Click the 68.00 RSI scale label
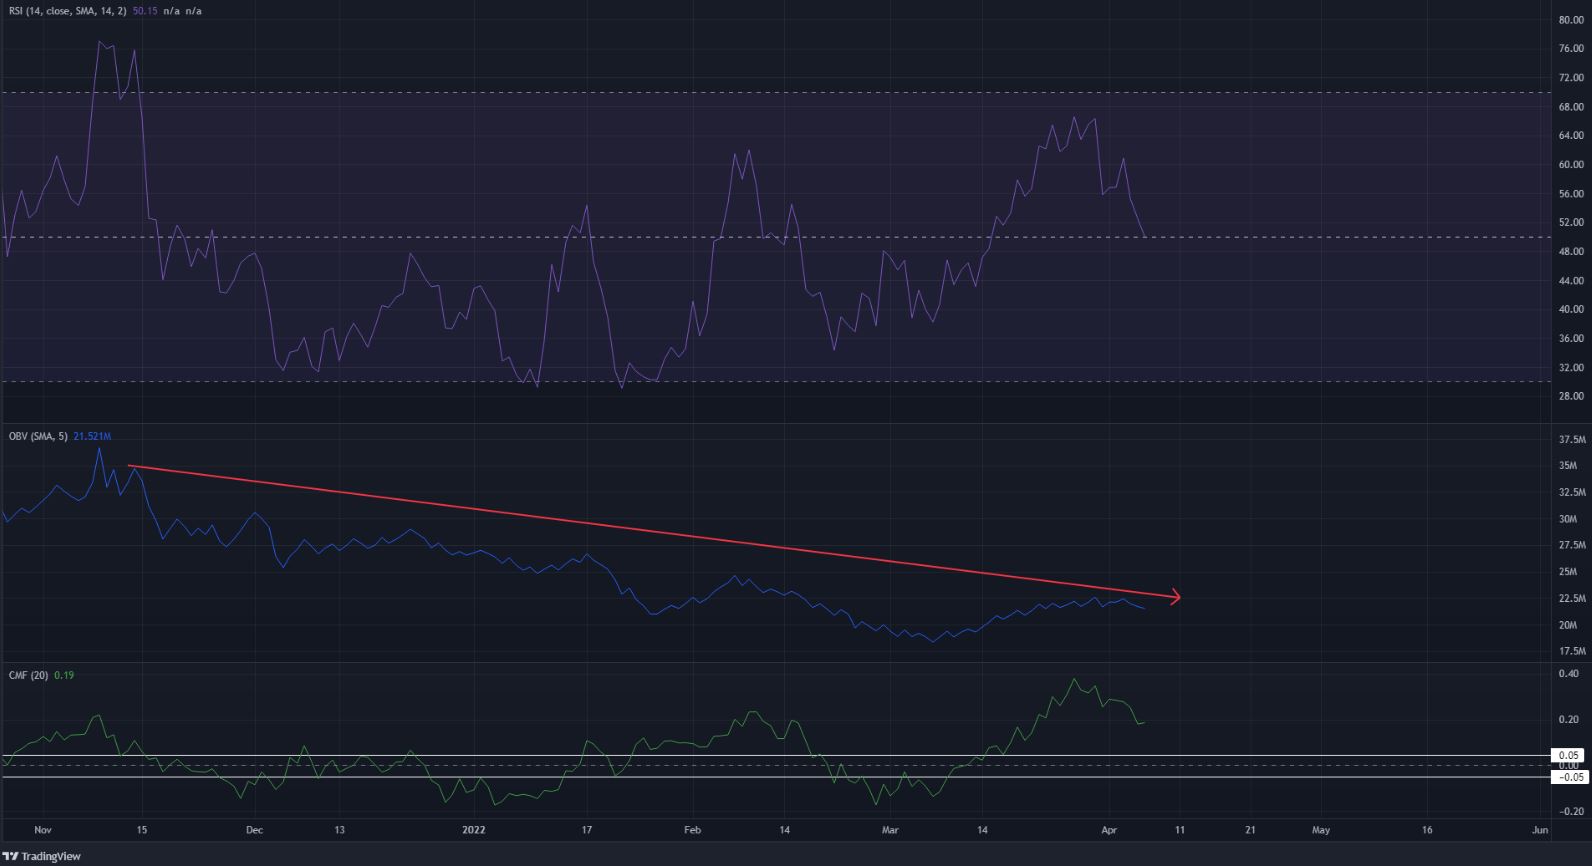 click(x=1571, y=107)
